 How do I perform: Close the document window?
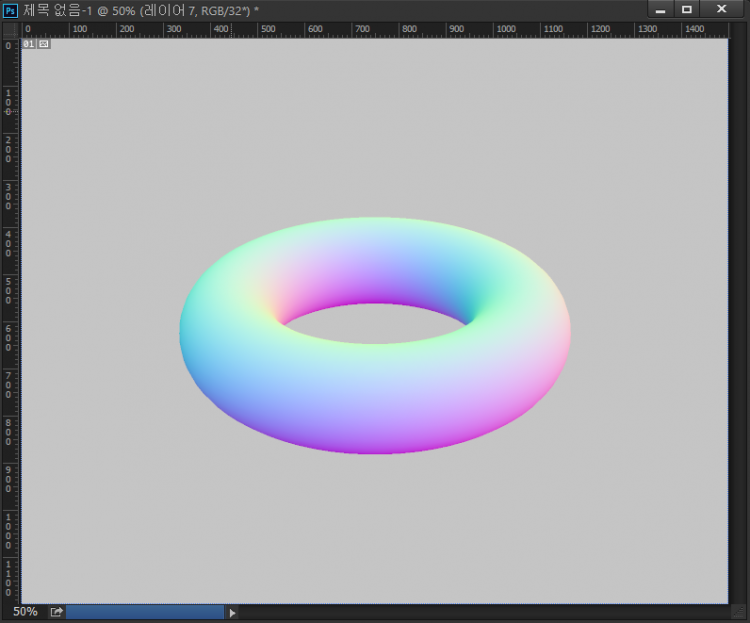(721, 10)
